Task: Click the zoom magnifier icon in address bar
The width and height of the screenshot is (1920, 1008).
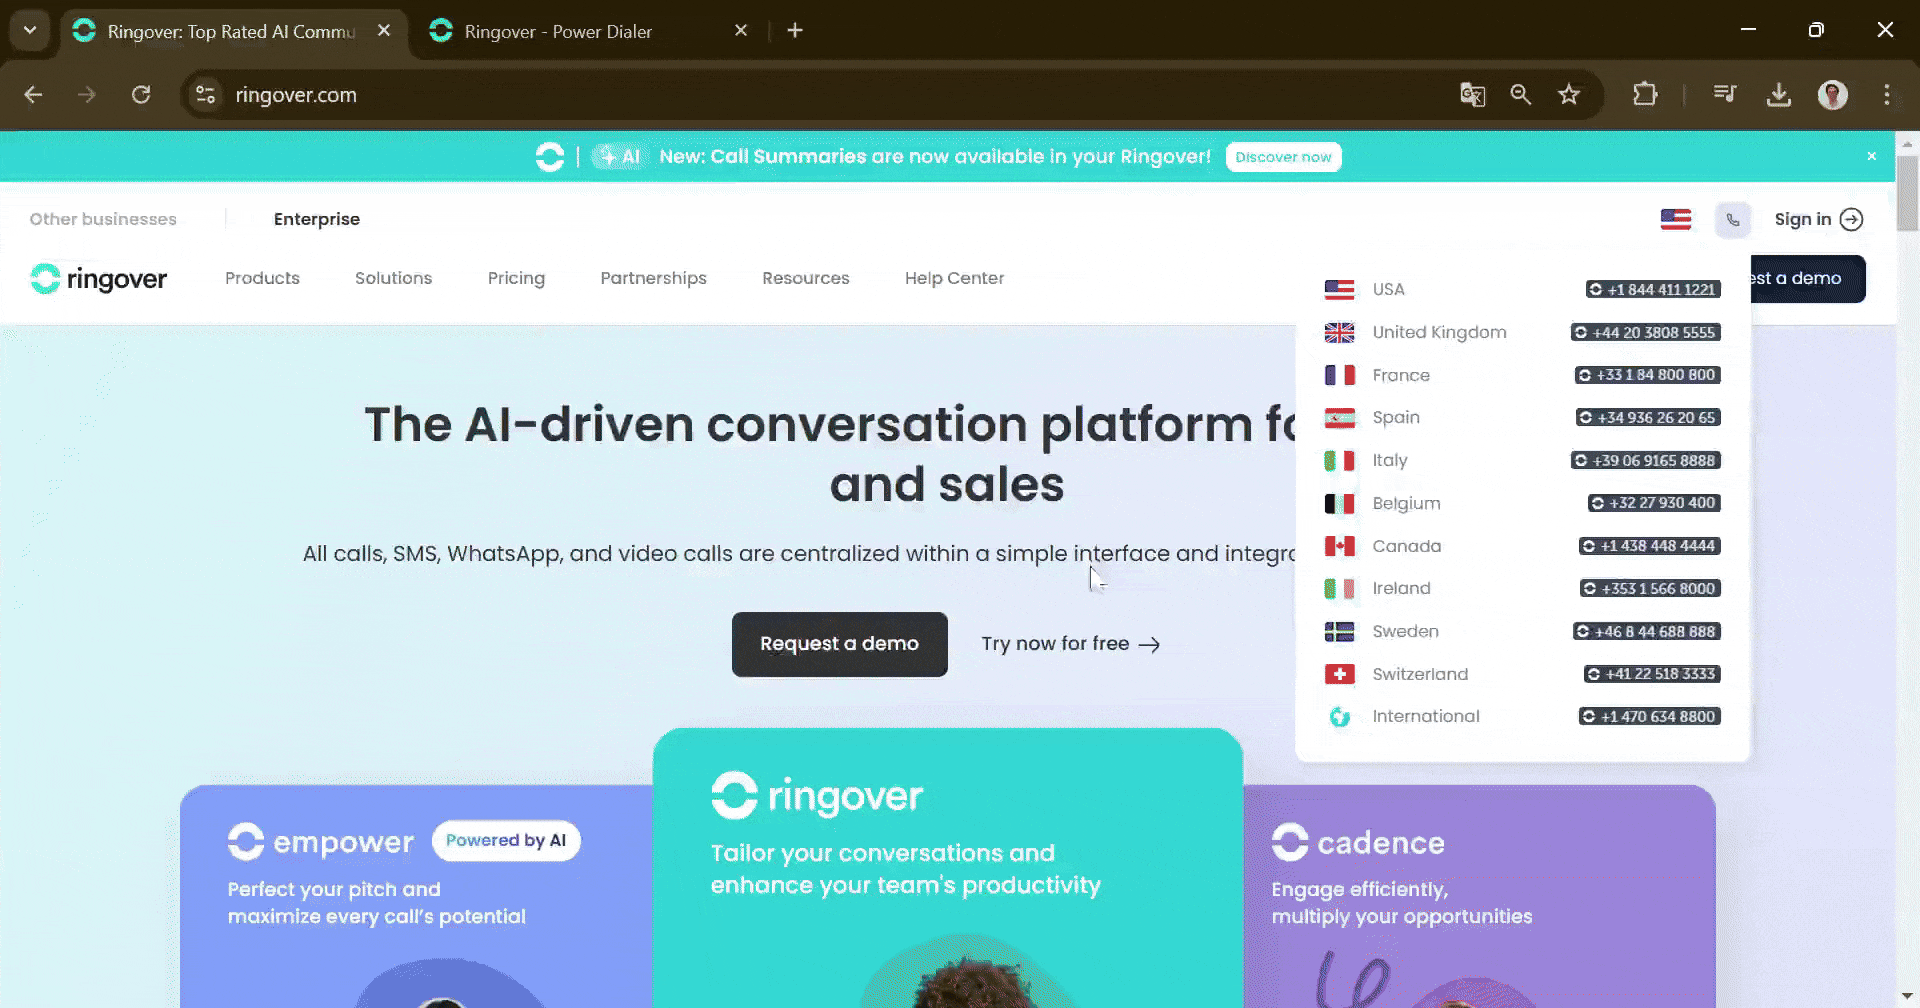Action: [x=1521, y=95]
